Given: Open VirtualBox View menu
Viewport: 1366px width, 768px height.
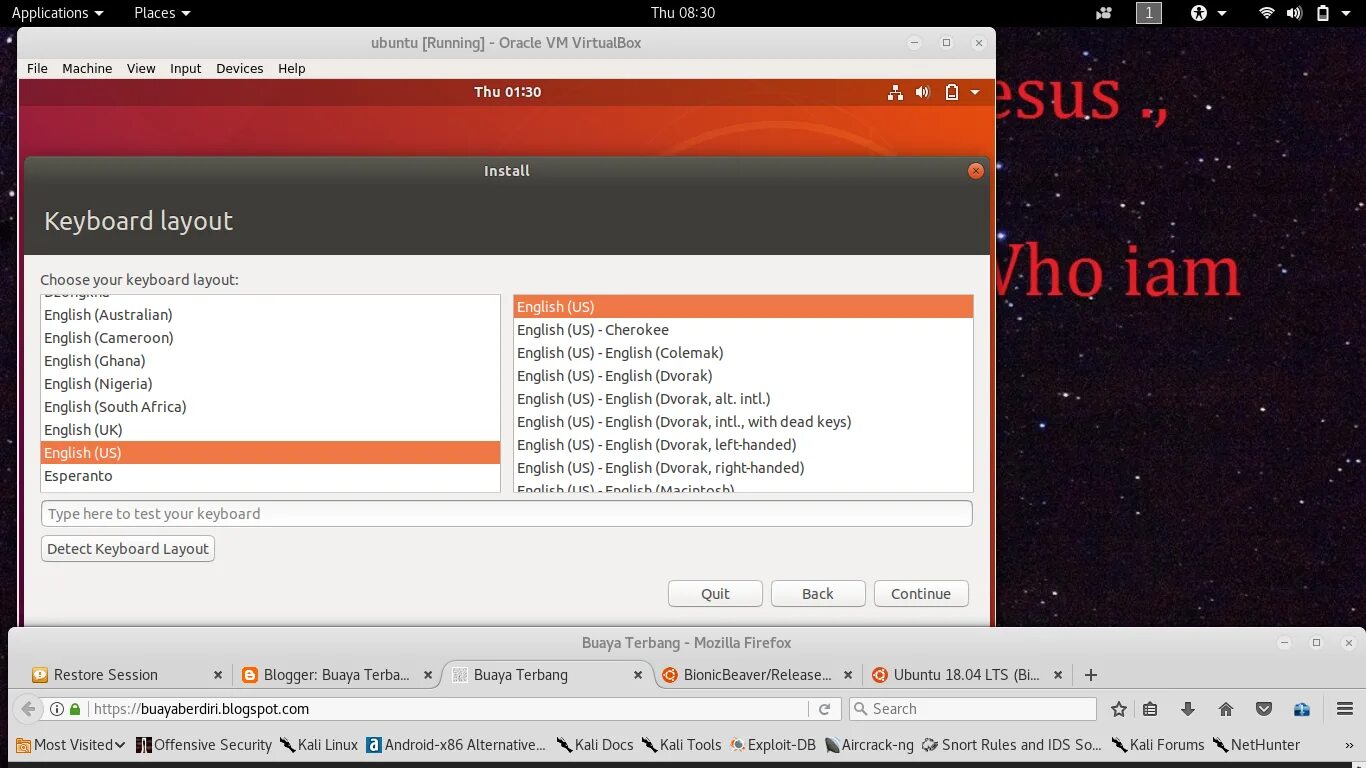Looking at the screenshot, I should 141,69.
